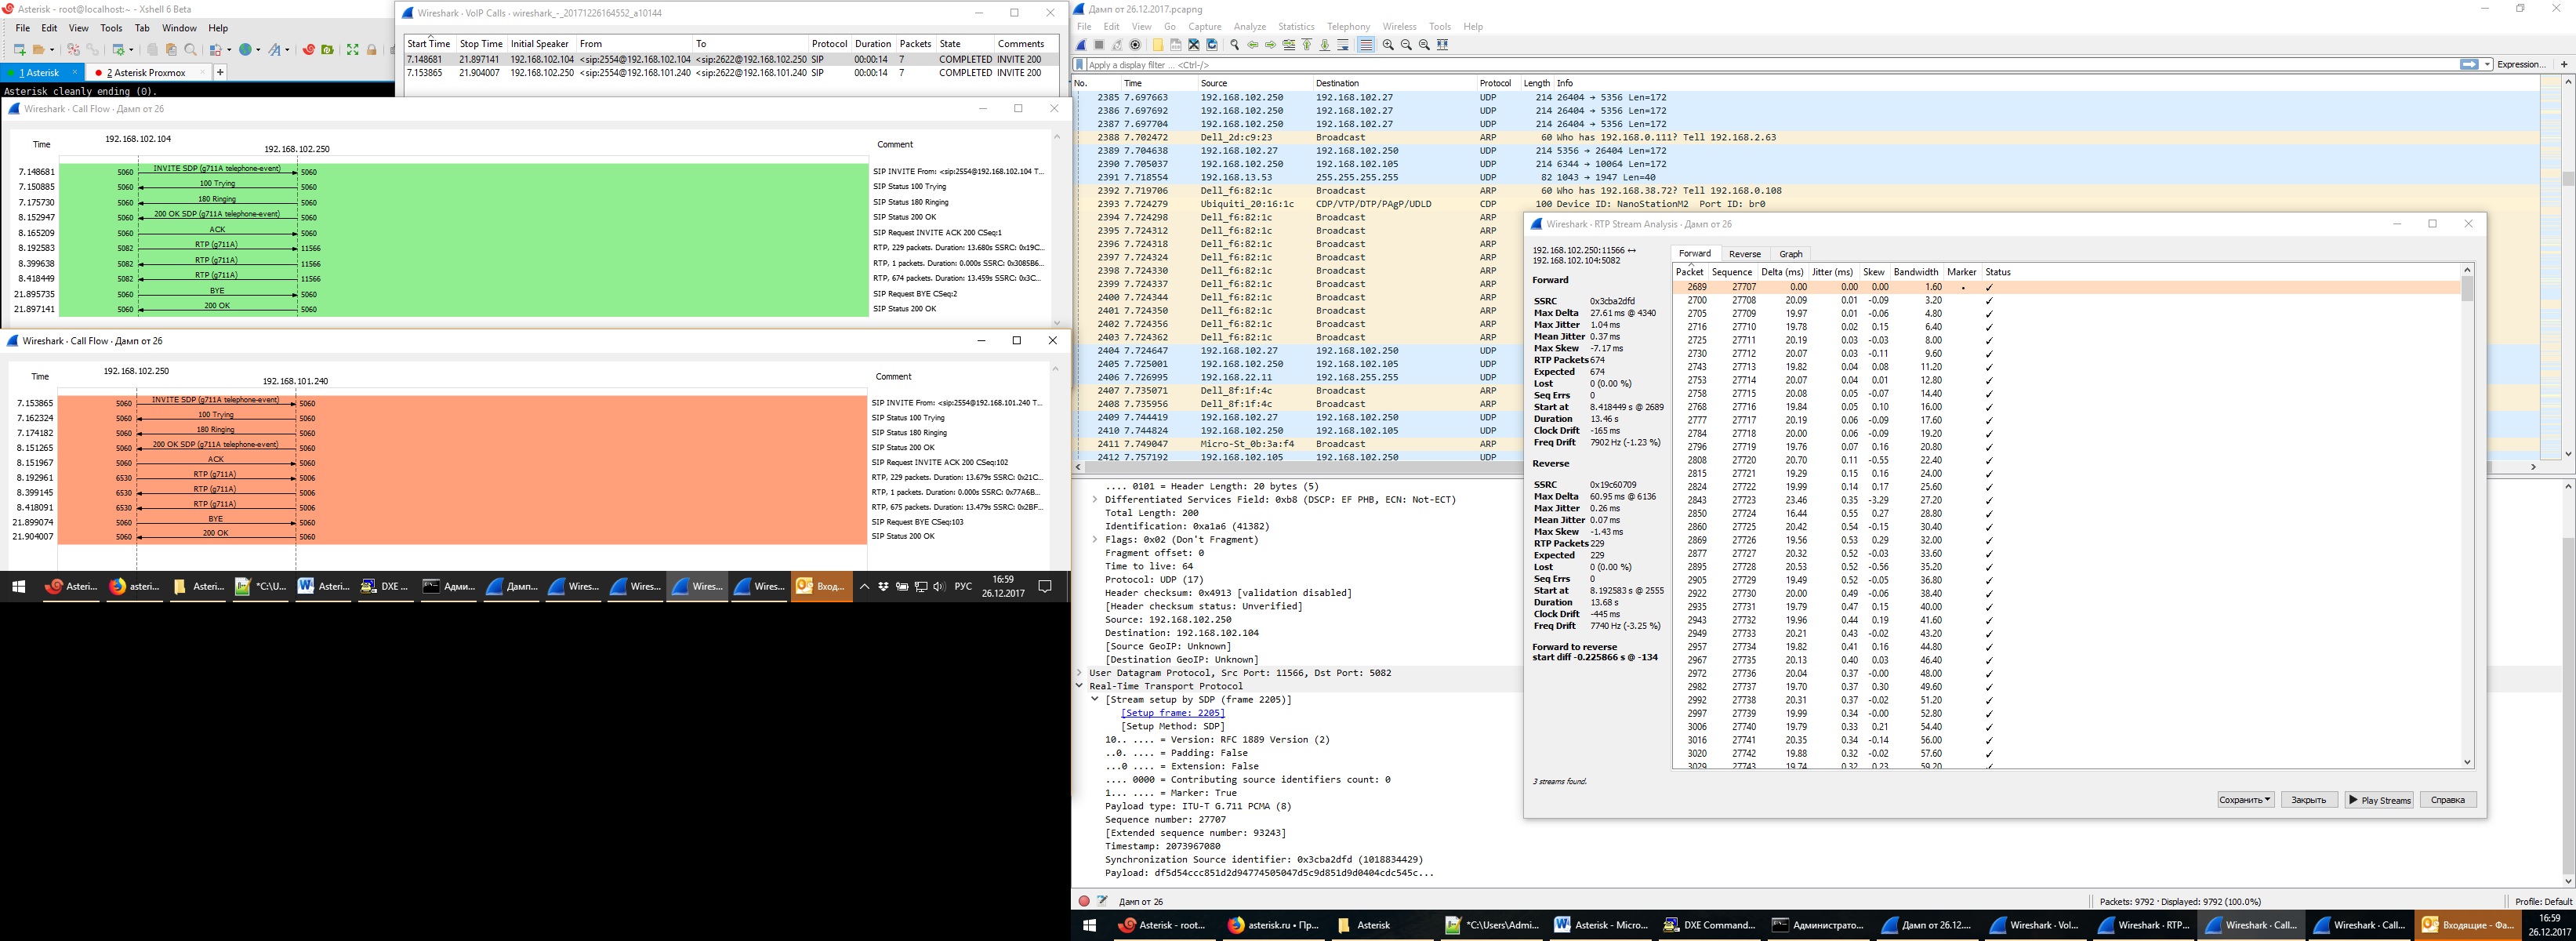This screenshot has width=2576, height=941.
Task: Switch to the Reverse tab in RTP analysis
Action: (x=1744, y=254)
